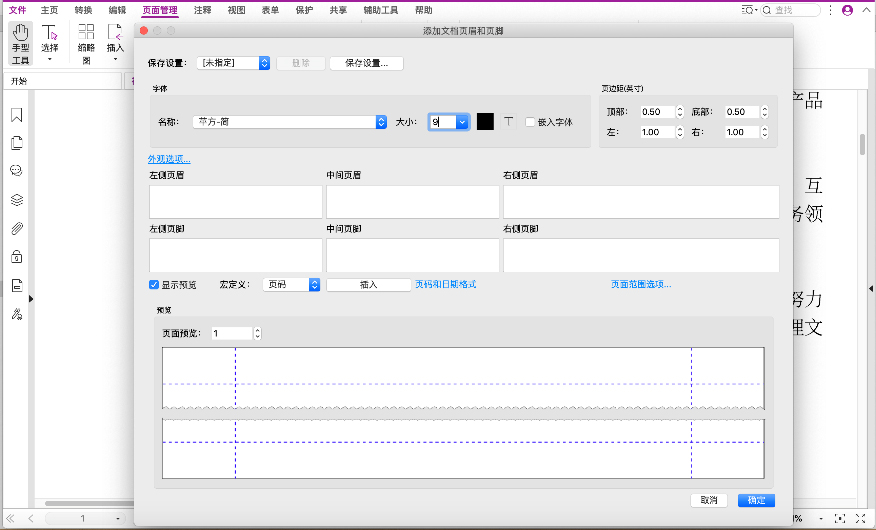This screenshot has height=530, width=876.
Task: Click the 确定 button
Action: click(x=756, y=500)
